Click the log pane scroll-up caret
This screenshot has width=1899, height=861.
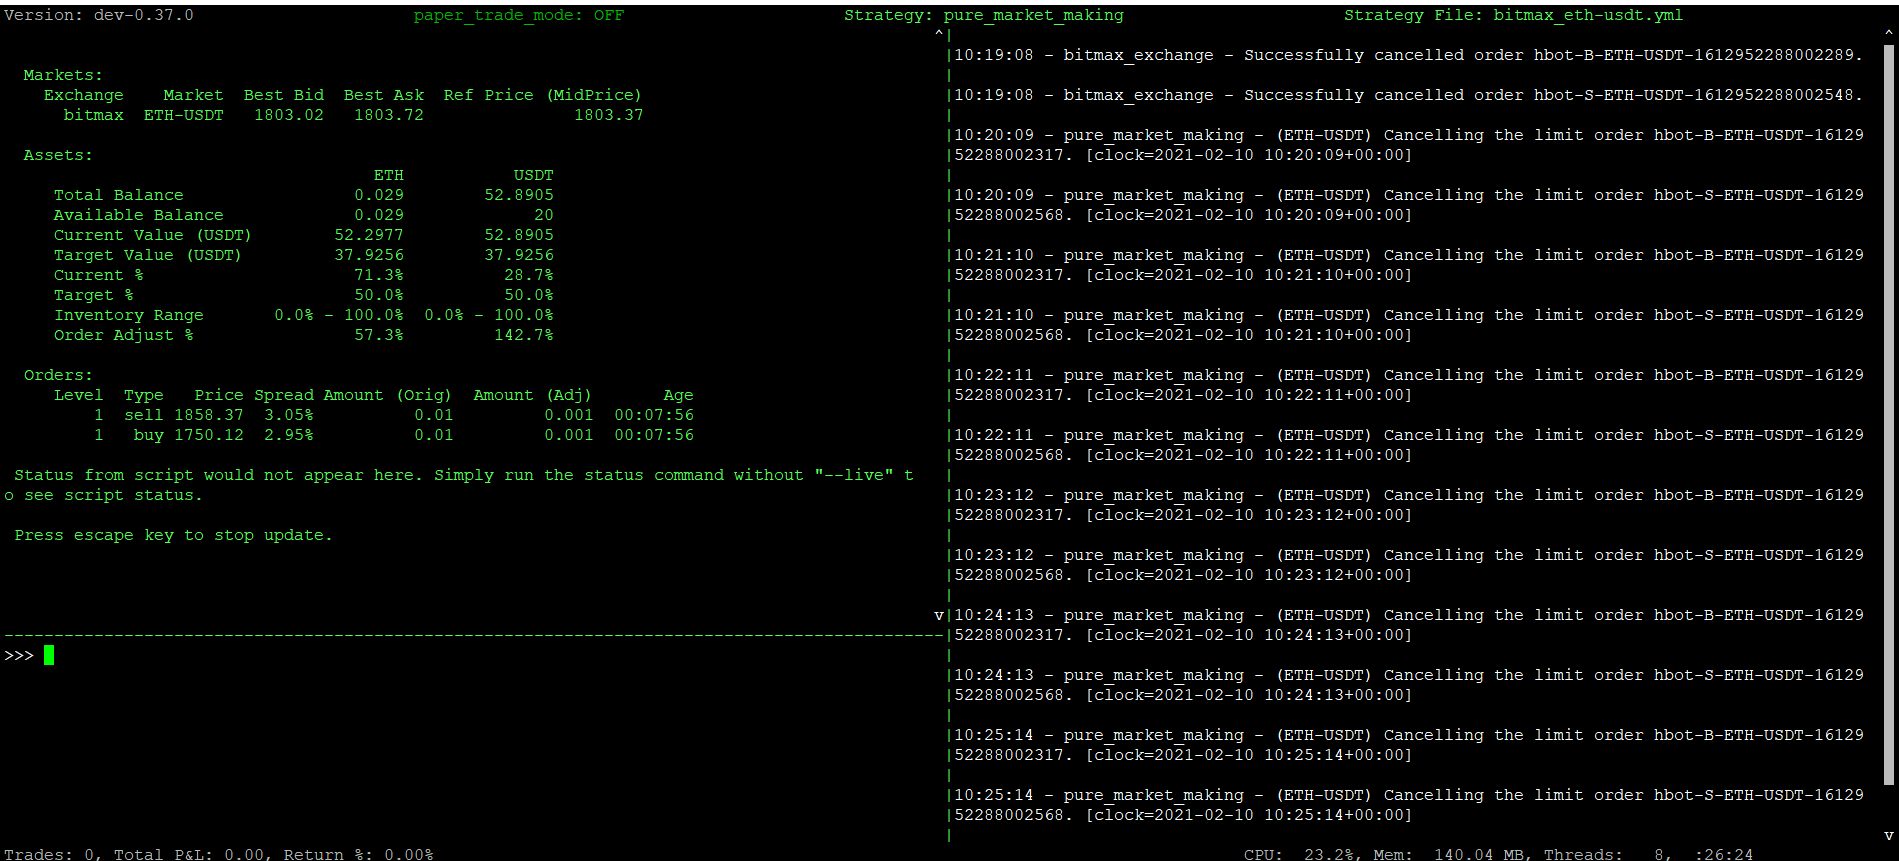(939, 35)
